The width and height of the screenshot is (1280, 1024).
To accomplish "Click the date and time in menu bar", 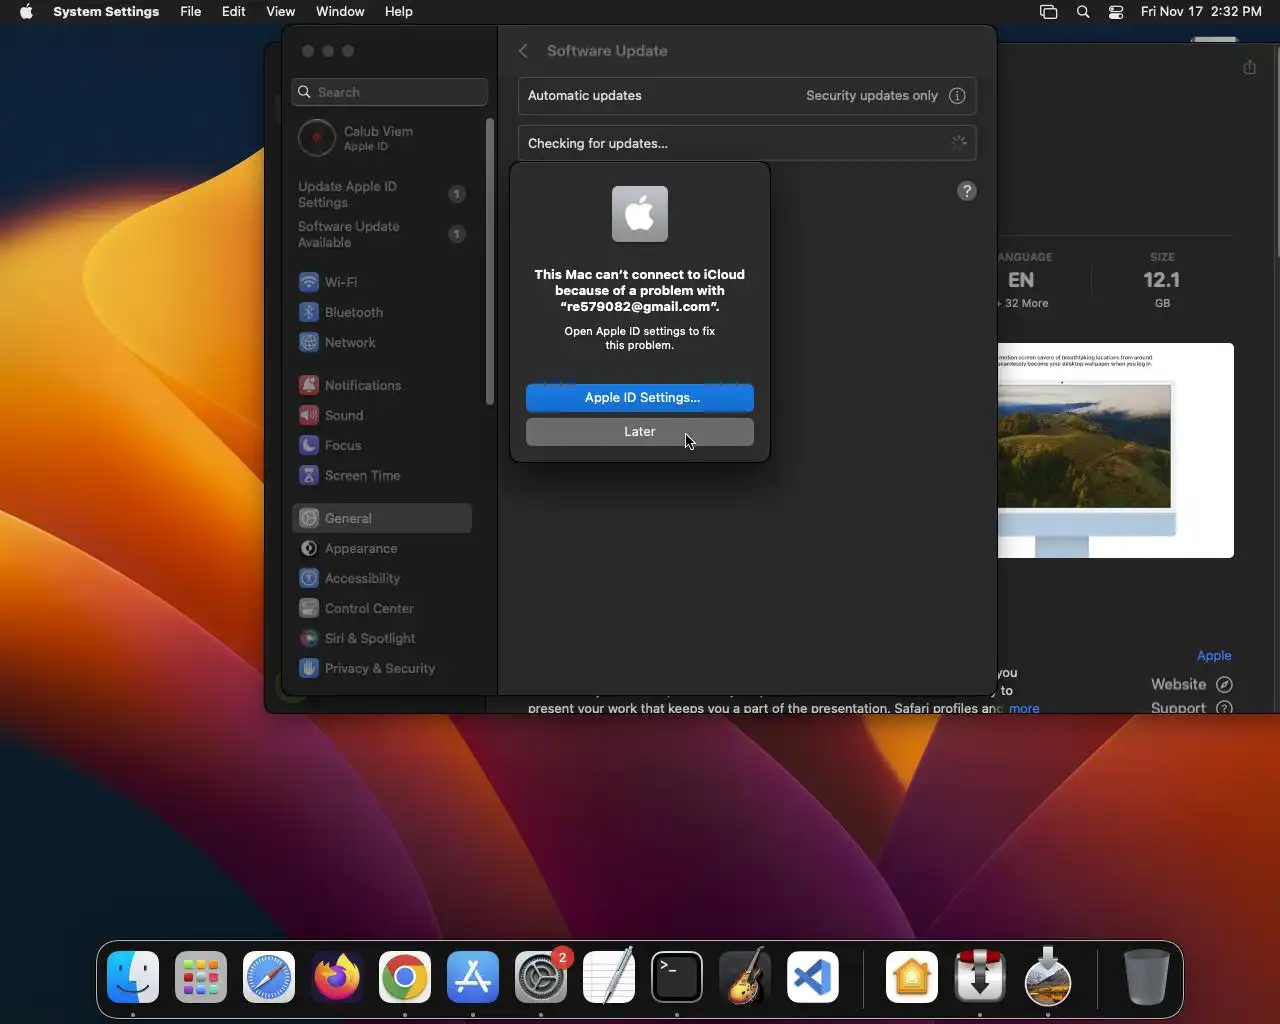I will tap(1201, 12).
